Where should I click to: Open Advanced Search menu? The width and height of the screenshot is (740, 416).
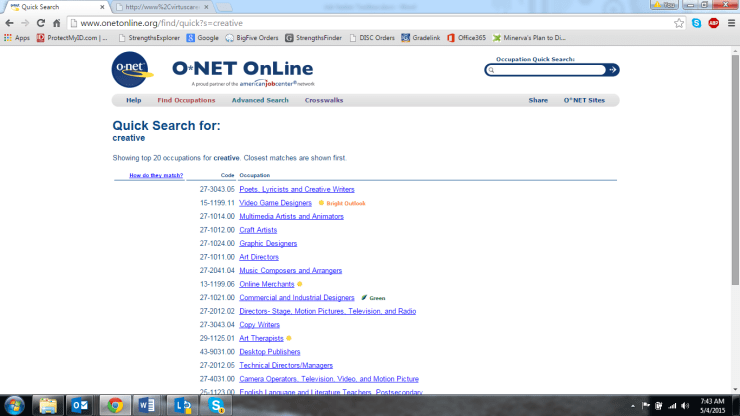[x=260, y=100]
